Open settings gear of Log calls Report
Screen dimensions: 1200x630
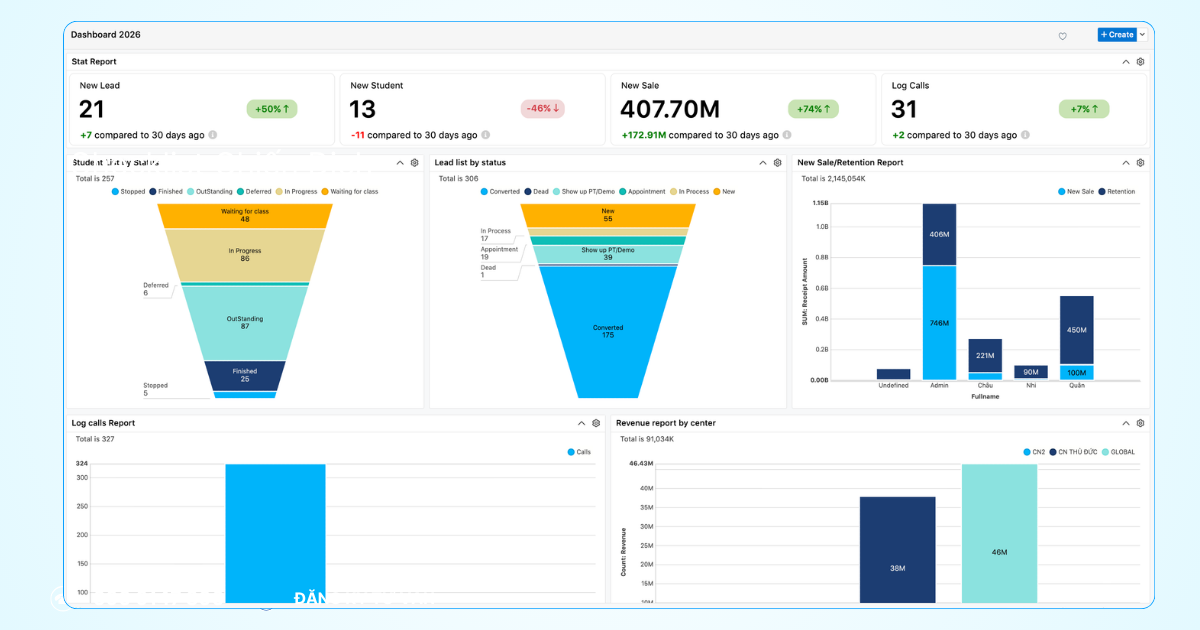tap(596, 423)
